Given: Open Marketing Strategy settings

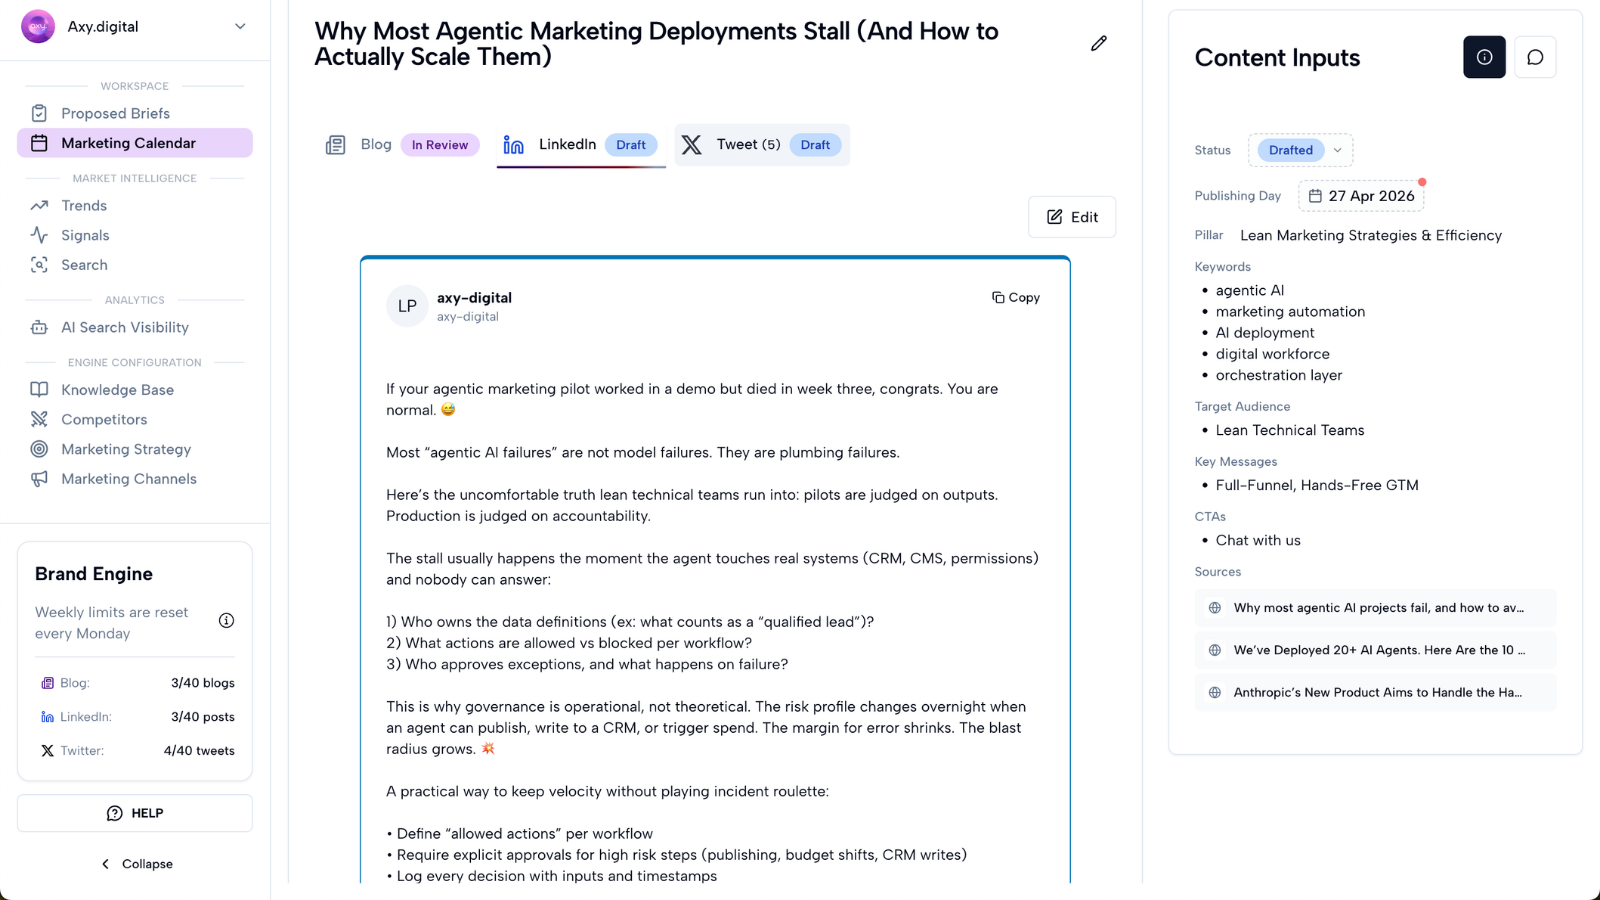Looking at the screenshot, I should [x=135, y=449].
